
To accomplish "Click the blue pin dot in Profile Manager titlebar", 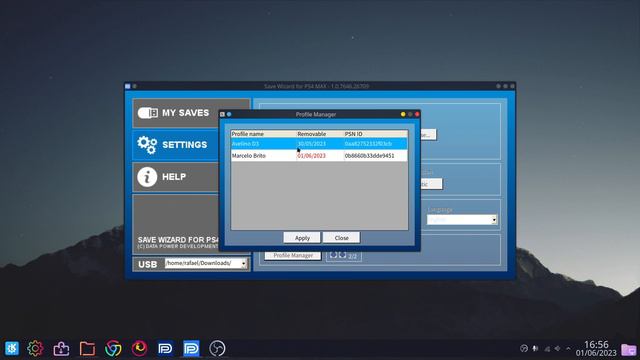I will click(229, 114).
